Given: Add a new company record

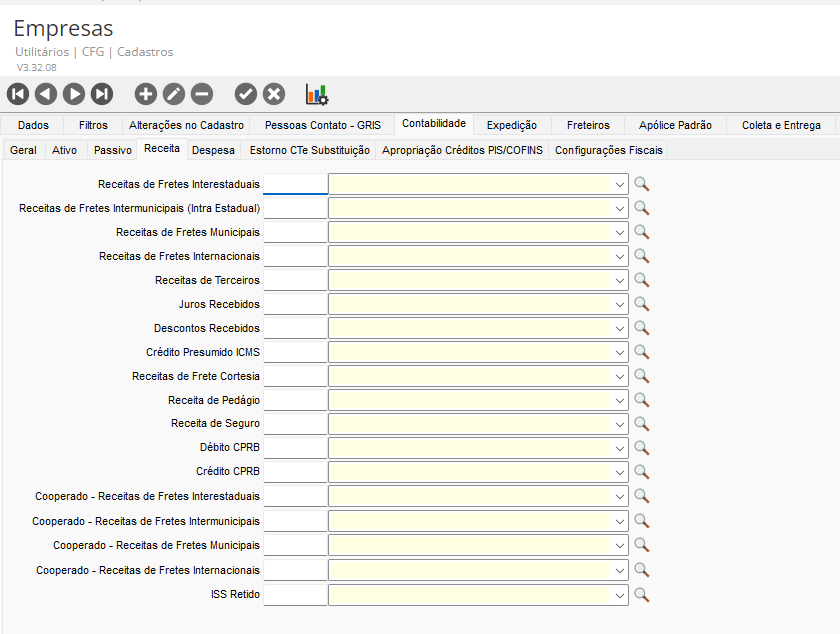Looking at the screenshot, I should click(146, 94).
